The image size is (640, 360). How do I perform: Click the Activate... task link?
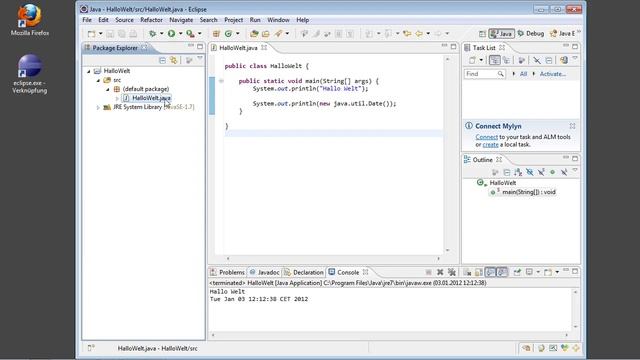point(553,74)
